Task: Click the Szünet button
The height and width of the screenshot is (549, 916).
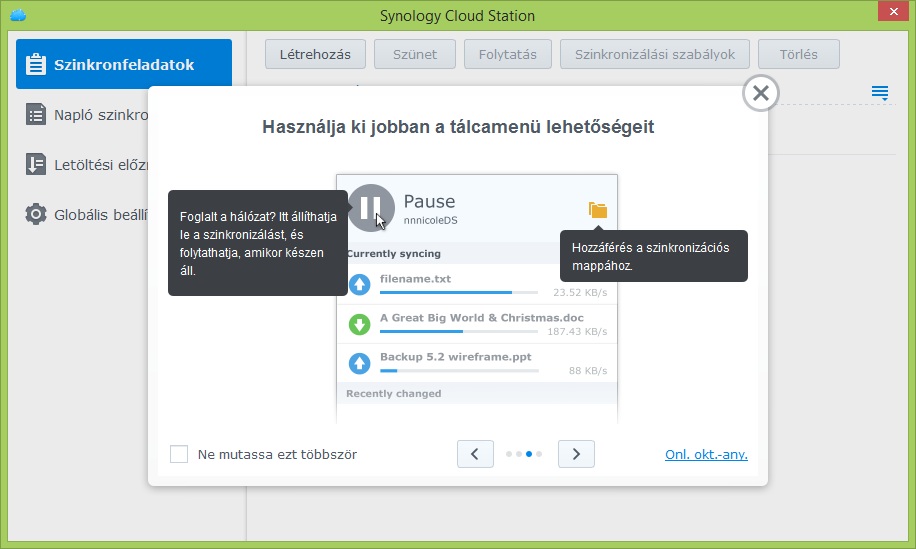Action: coord(415,54)
